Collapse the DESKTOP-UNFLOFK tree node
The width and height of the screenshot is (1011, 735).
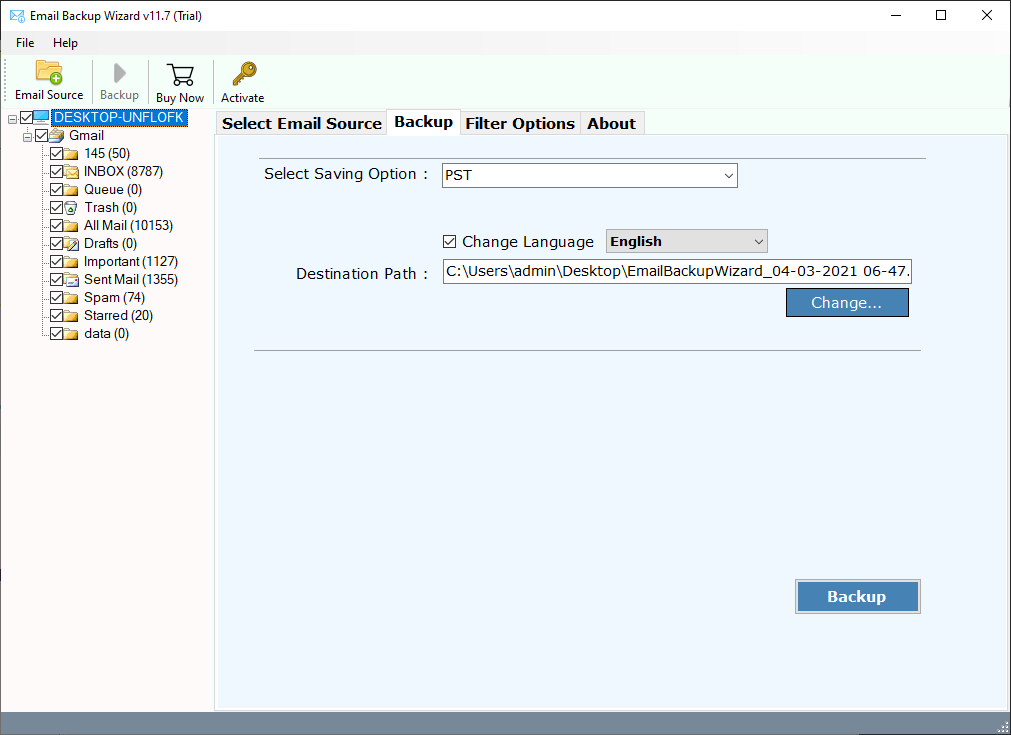point(12,119)
